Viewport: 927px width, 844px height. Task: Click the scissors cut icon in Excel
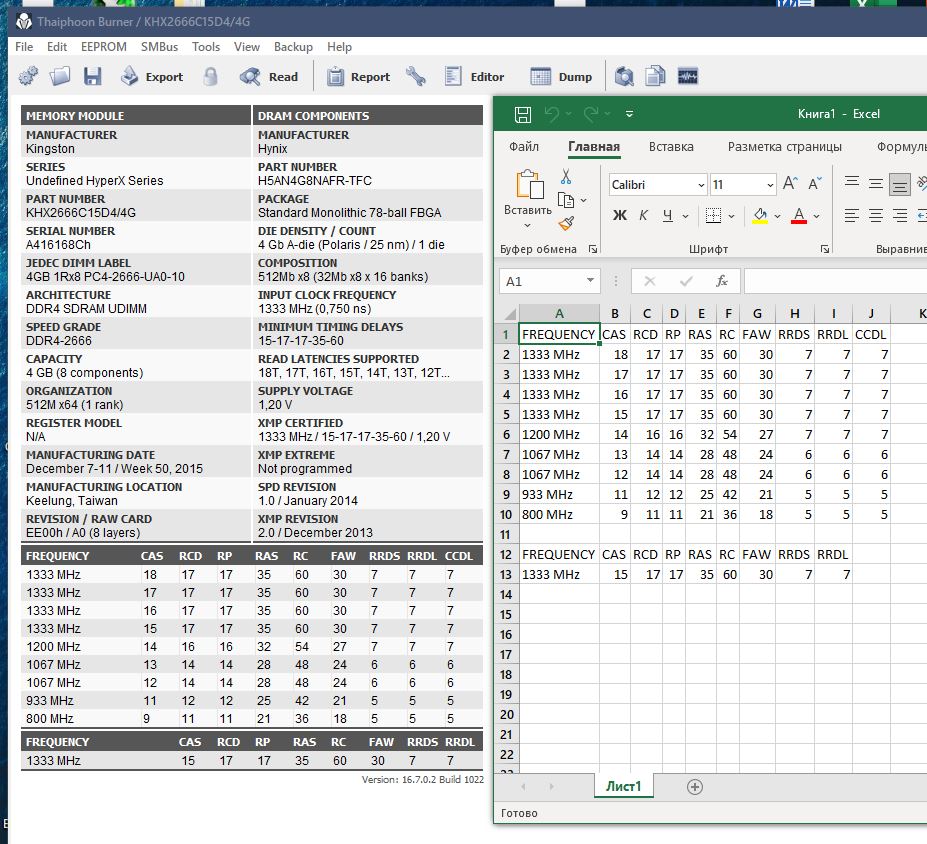pyautogui.click(x=566, y=176)
